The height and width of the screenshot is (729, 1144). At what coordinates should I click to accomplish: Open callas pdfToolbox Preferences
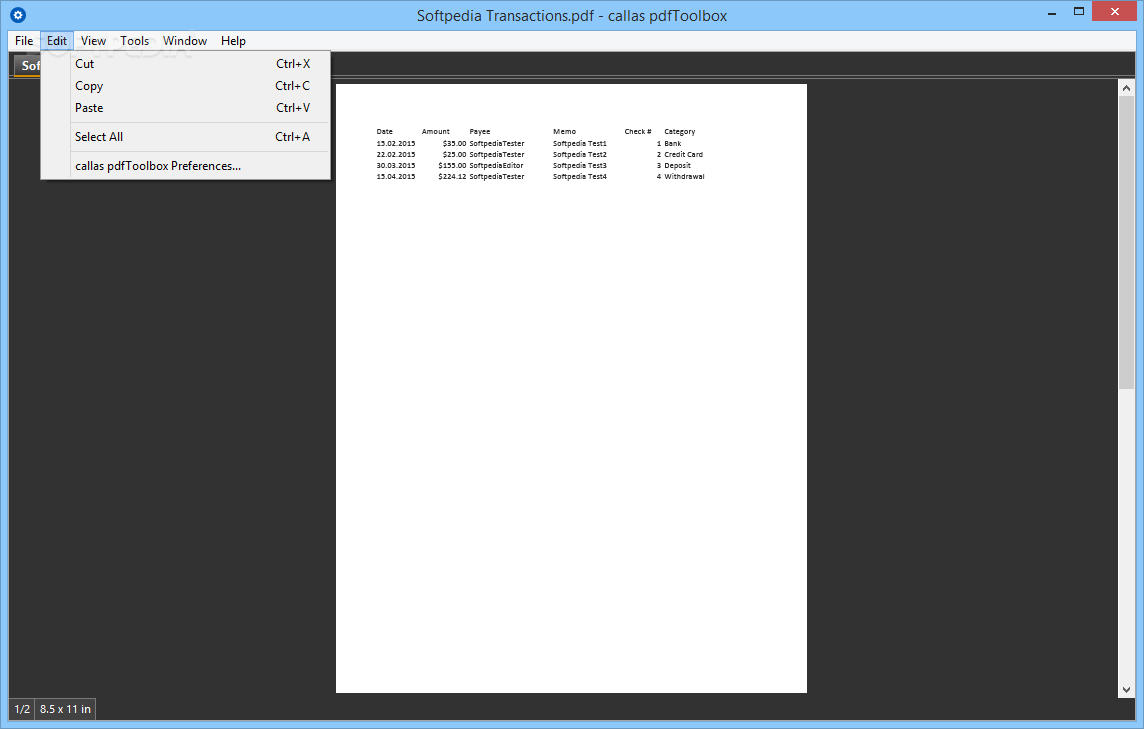point(186,166)
